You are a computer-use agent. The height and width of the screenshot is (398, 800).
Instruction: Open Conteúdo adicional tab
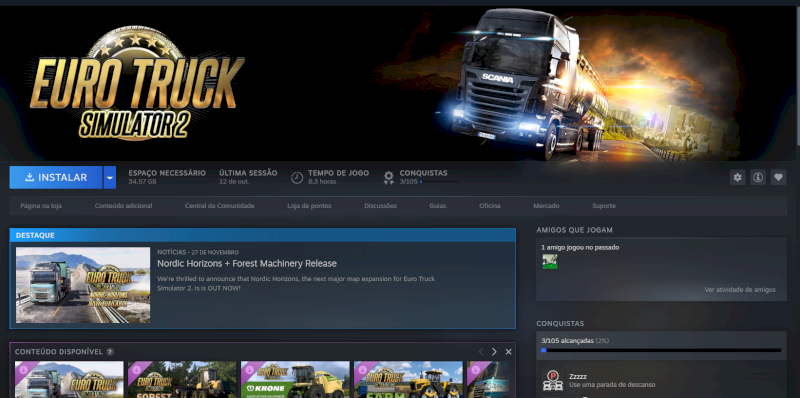[123, 206]
